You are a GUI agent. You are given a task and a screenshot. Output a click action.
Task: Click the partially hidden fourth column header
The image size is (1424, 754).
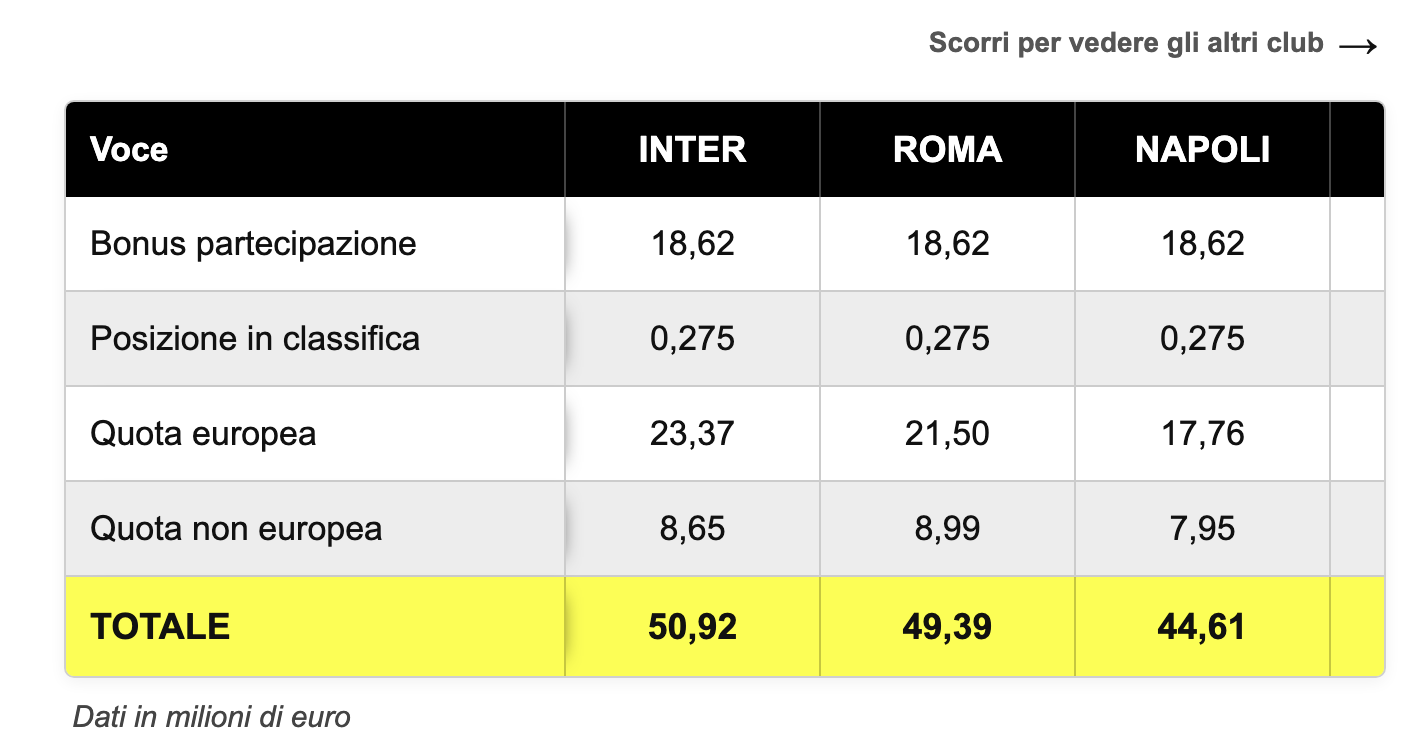point(1357,150)
